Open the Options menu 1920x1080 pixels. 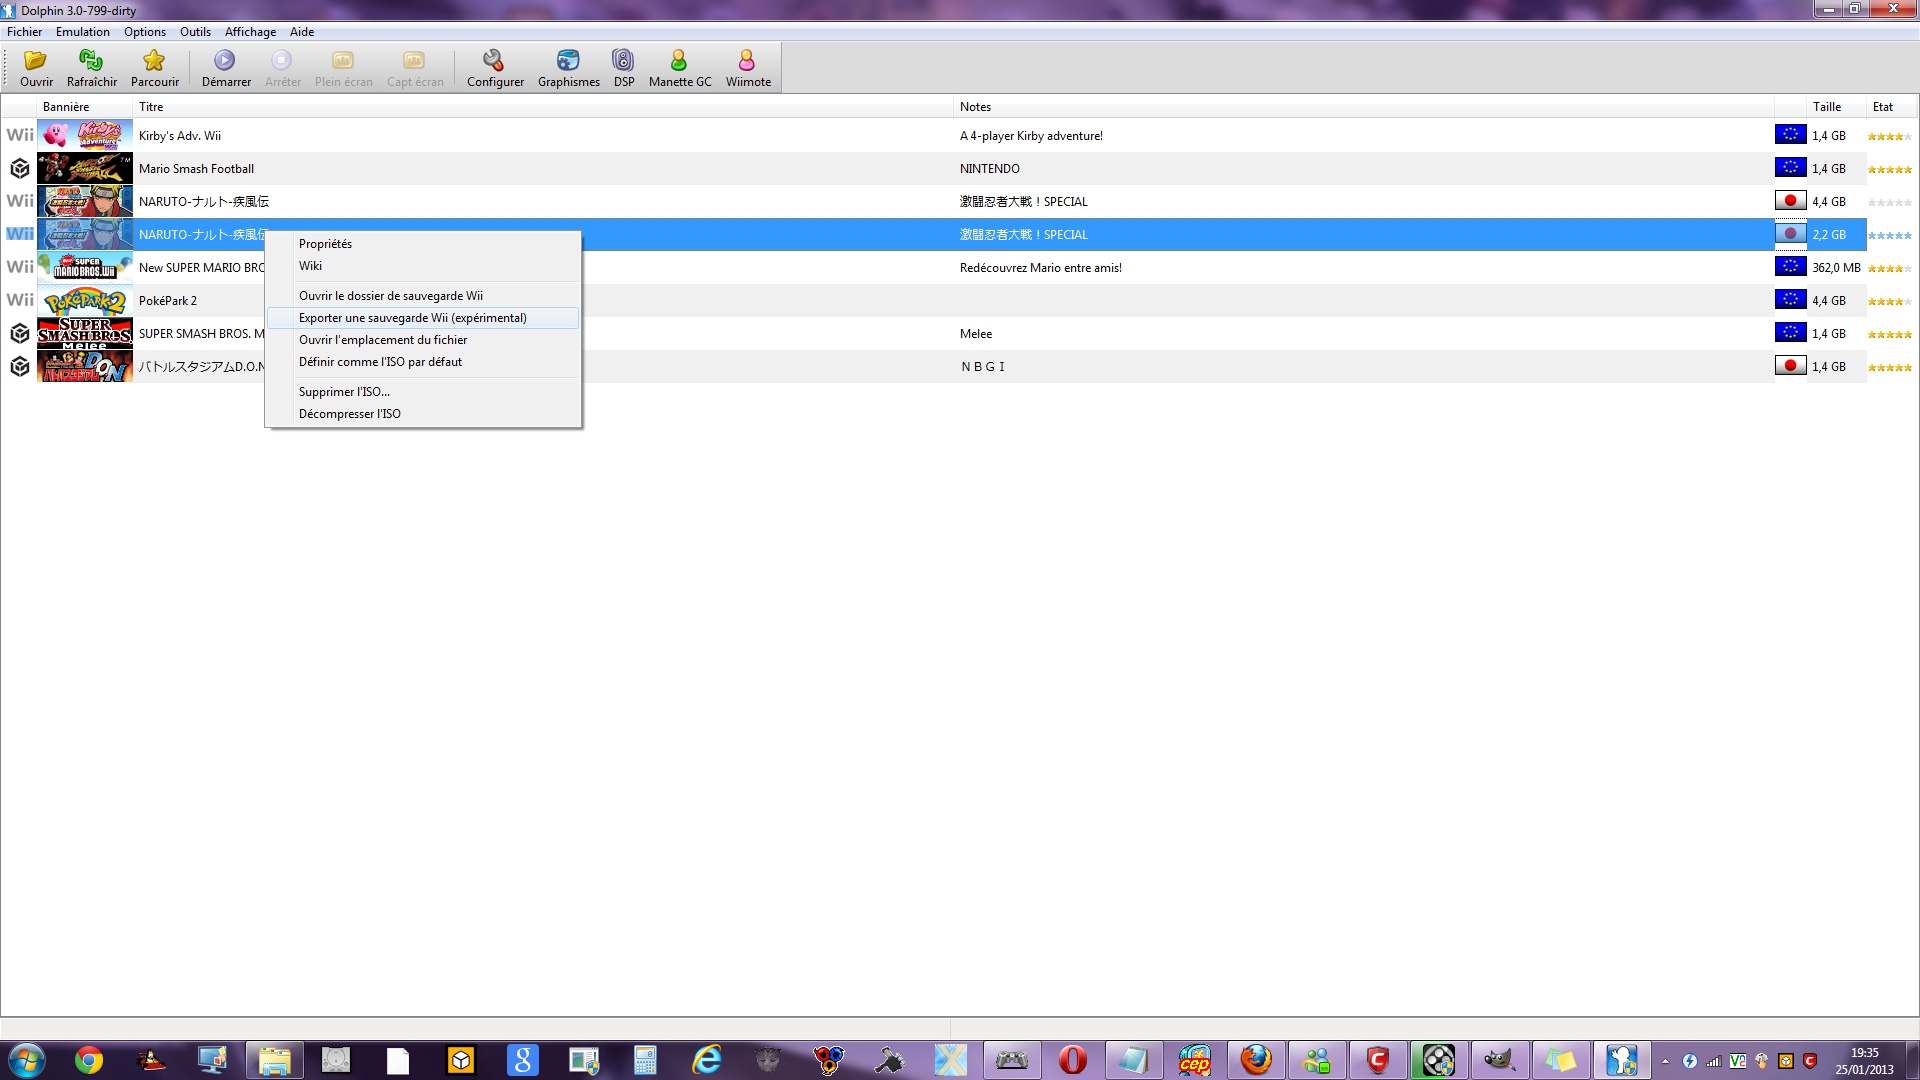tap(145, 32)
